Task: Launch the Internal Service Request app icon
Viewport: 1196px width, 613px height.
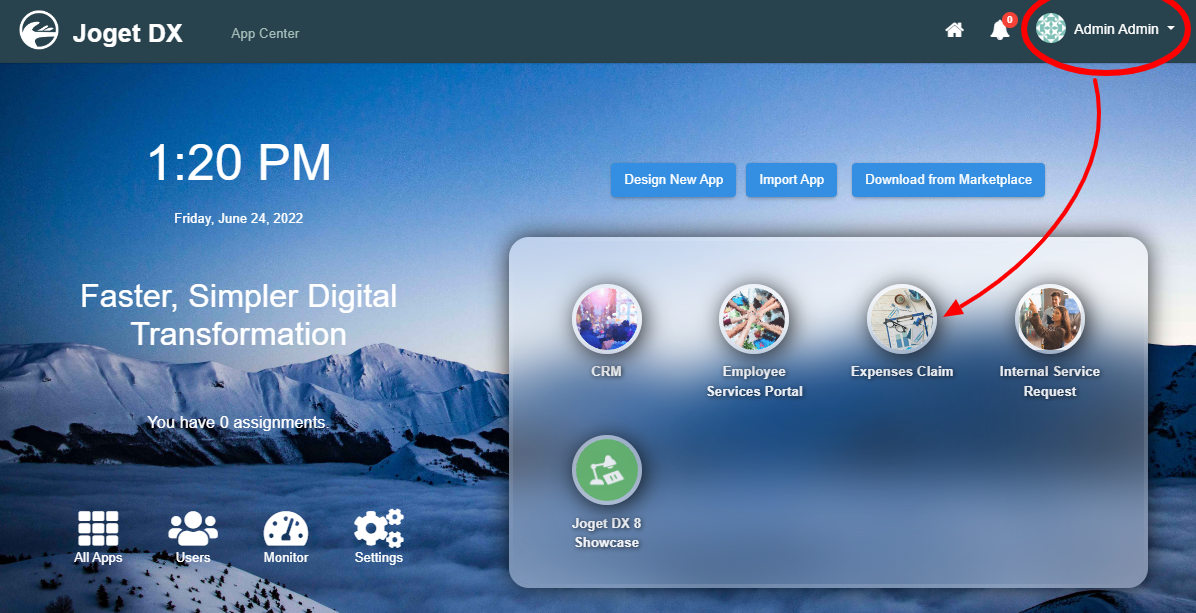Action: 1050,319
